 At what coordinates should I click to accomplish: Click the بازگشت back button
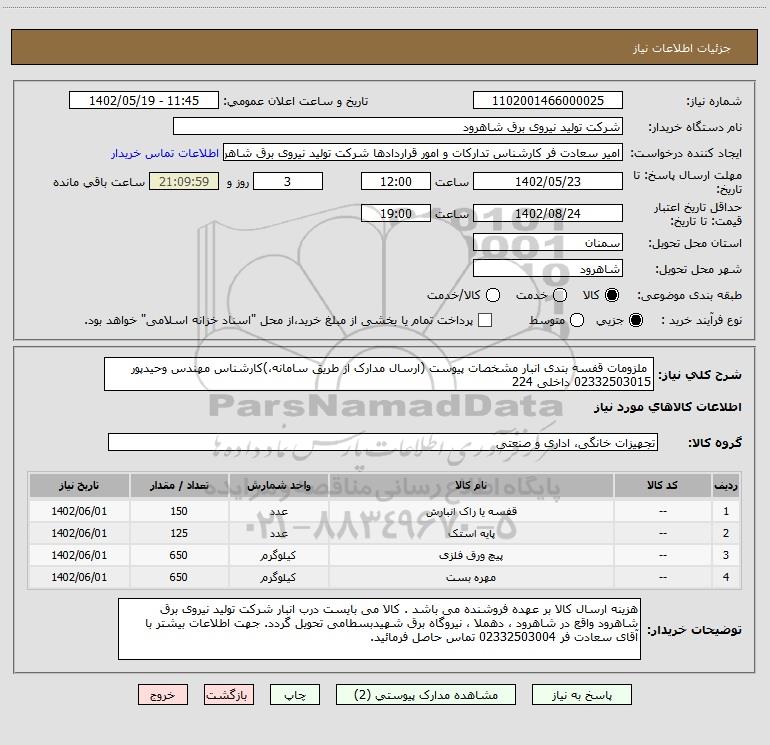(229, 695)
